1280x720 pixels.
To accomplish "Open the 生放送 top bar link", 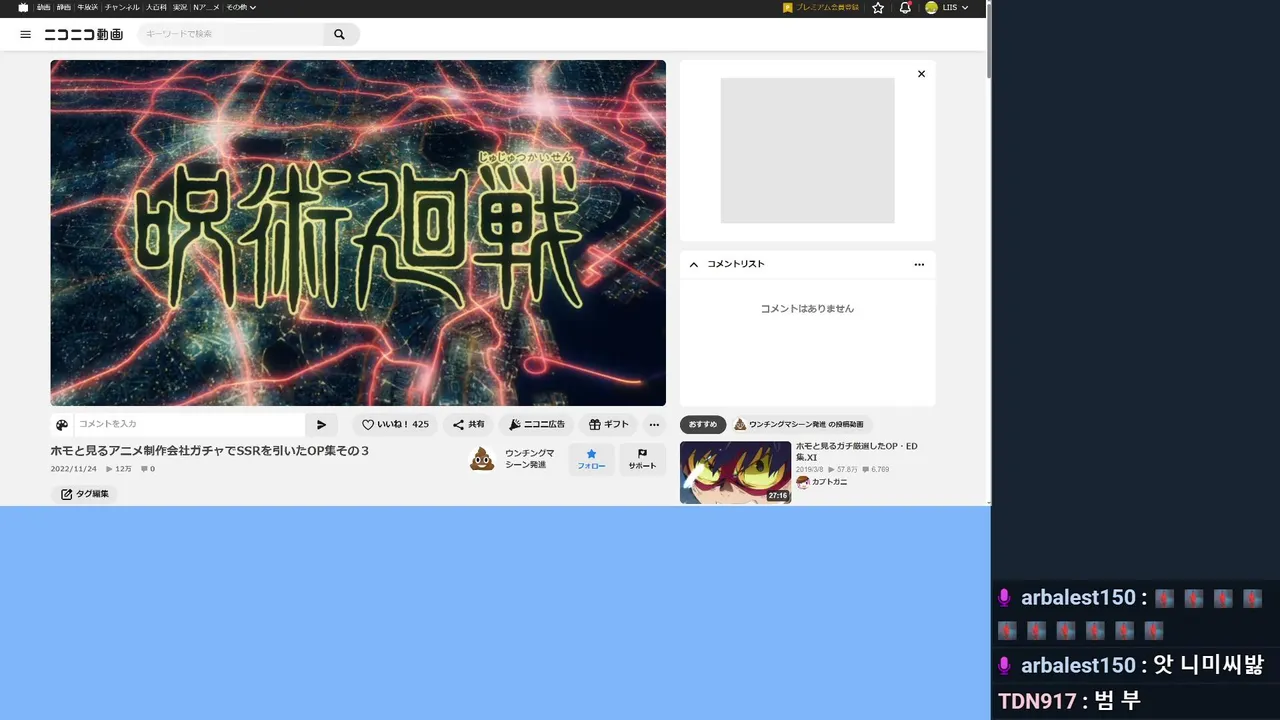I will tap(88, 7).
